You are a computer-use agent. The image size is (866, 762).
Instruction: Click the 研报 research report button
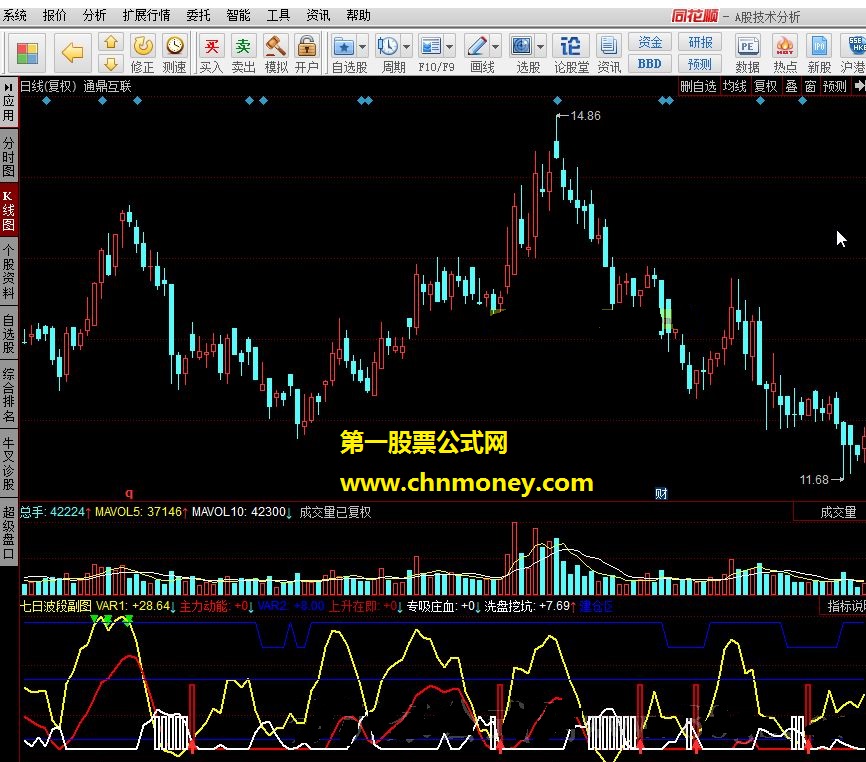[x=700, y=42]
